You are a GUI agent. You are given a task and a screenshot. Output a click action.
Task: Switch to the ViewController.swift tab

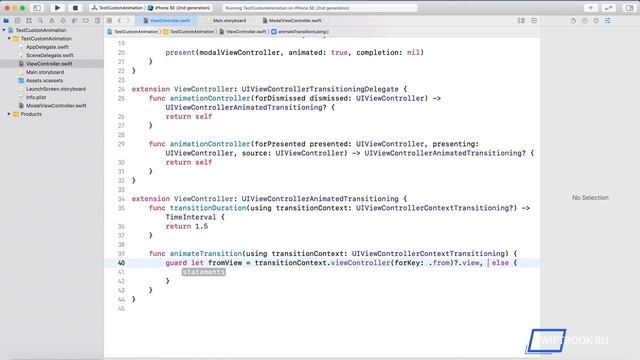coord(167,20)
